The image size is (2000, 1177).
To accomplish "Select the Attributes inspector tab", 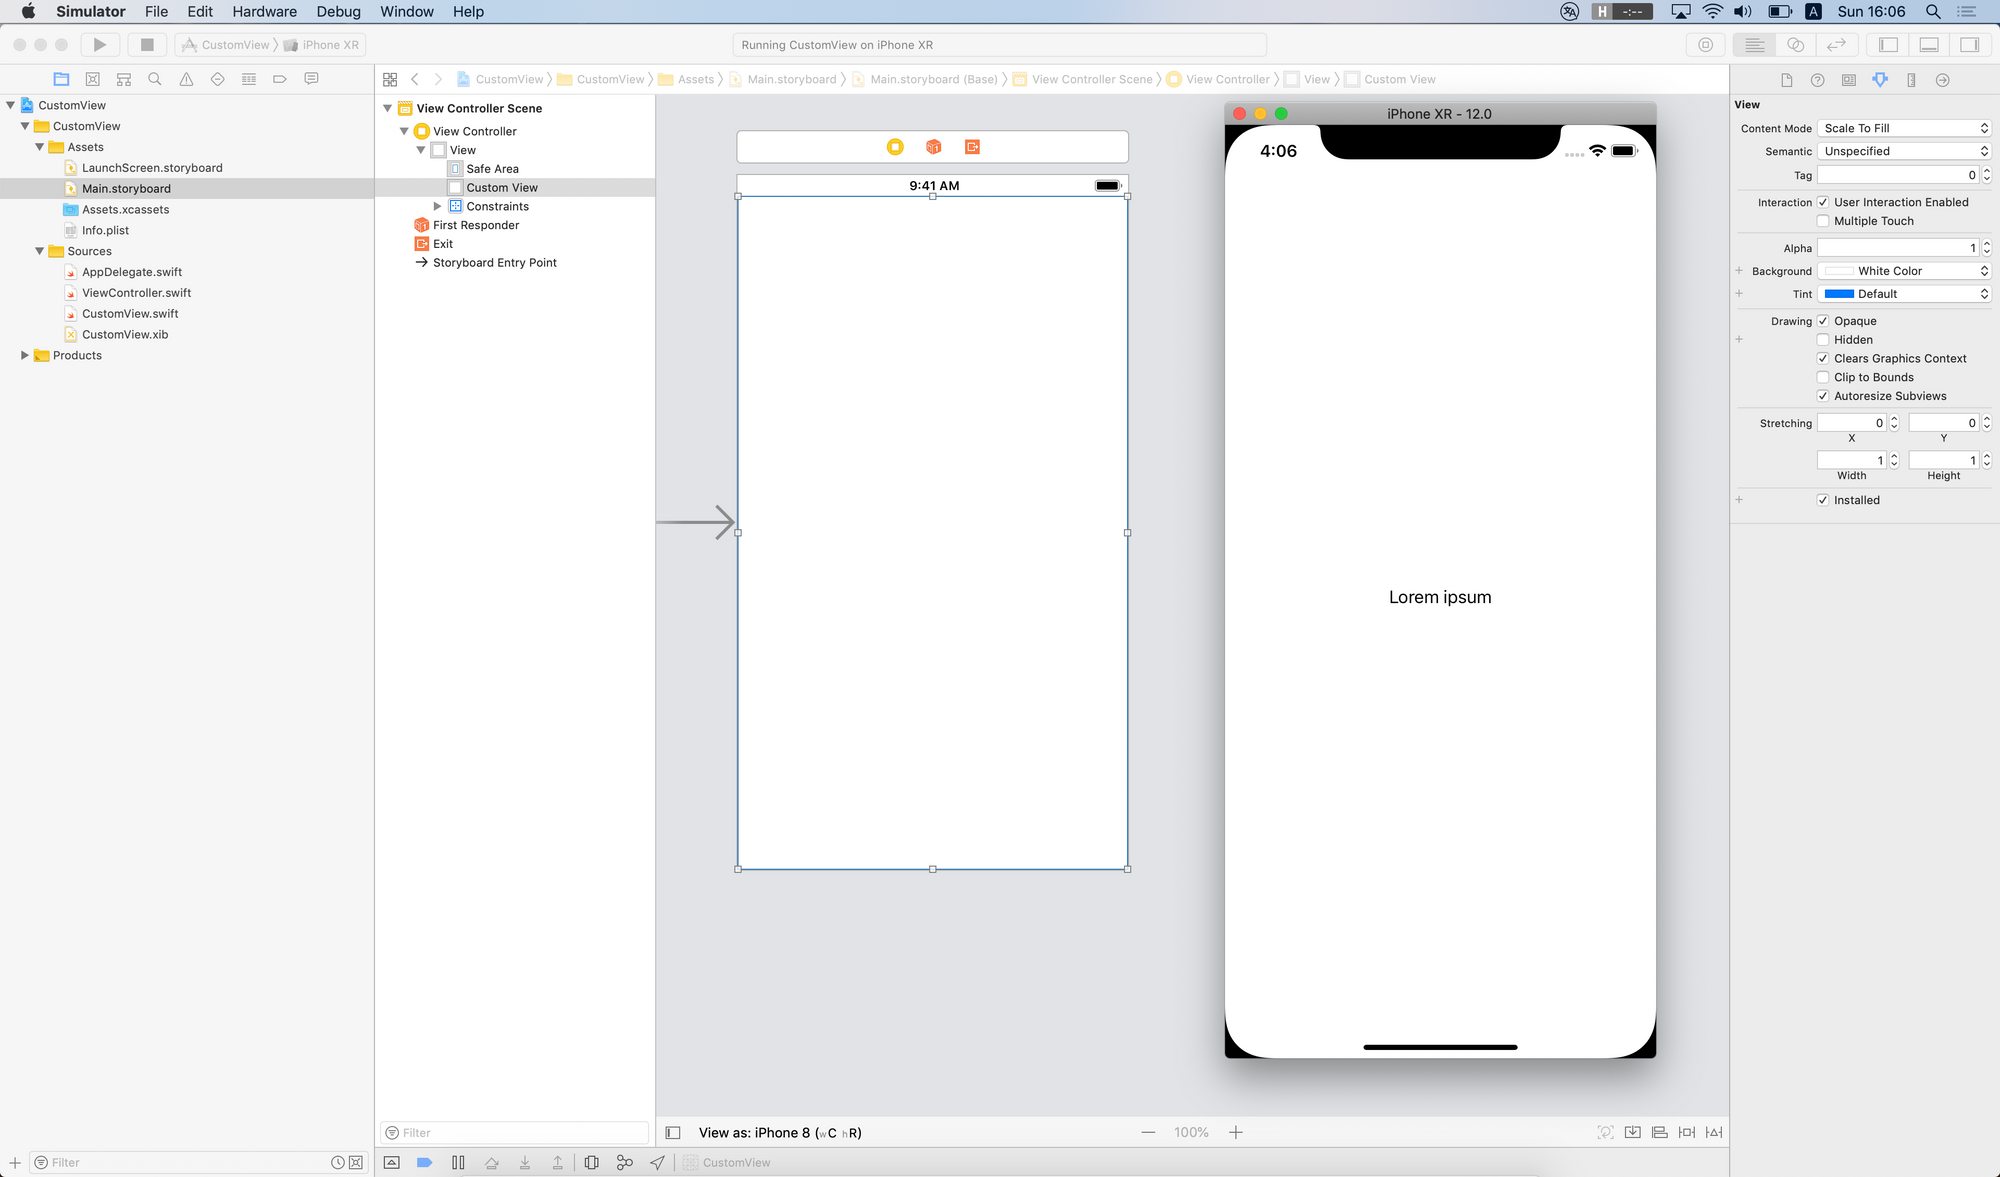I will 1880,80.
